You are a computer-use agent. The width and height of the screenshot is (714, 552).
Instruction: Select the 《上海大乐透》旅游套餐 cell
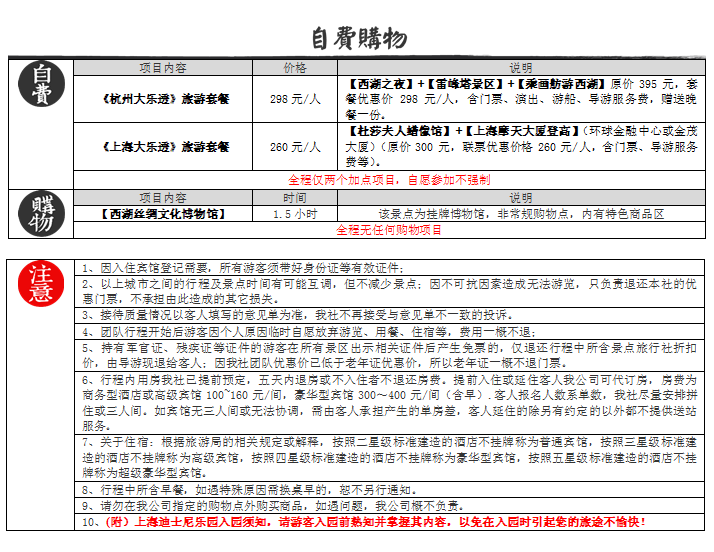[163, 147]
